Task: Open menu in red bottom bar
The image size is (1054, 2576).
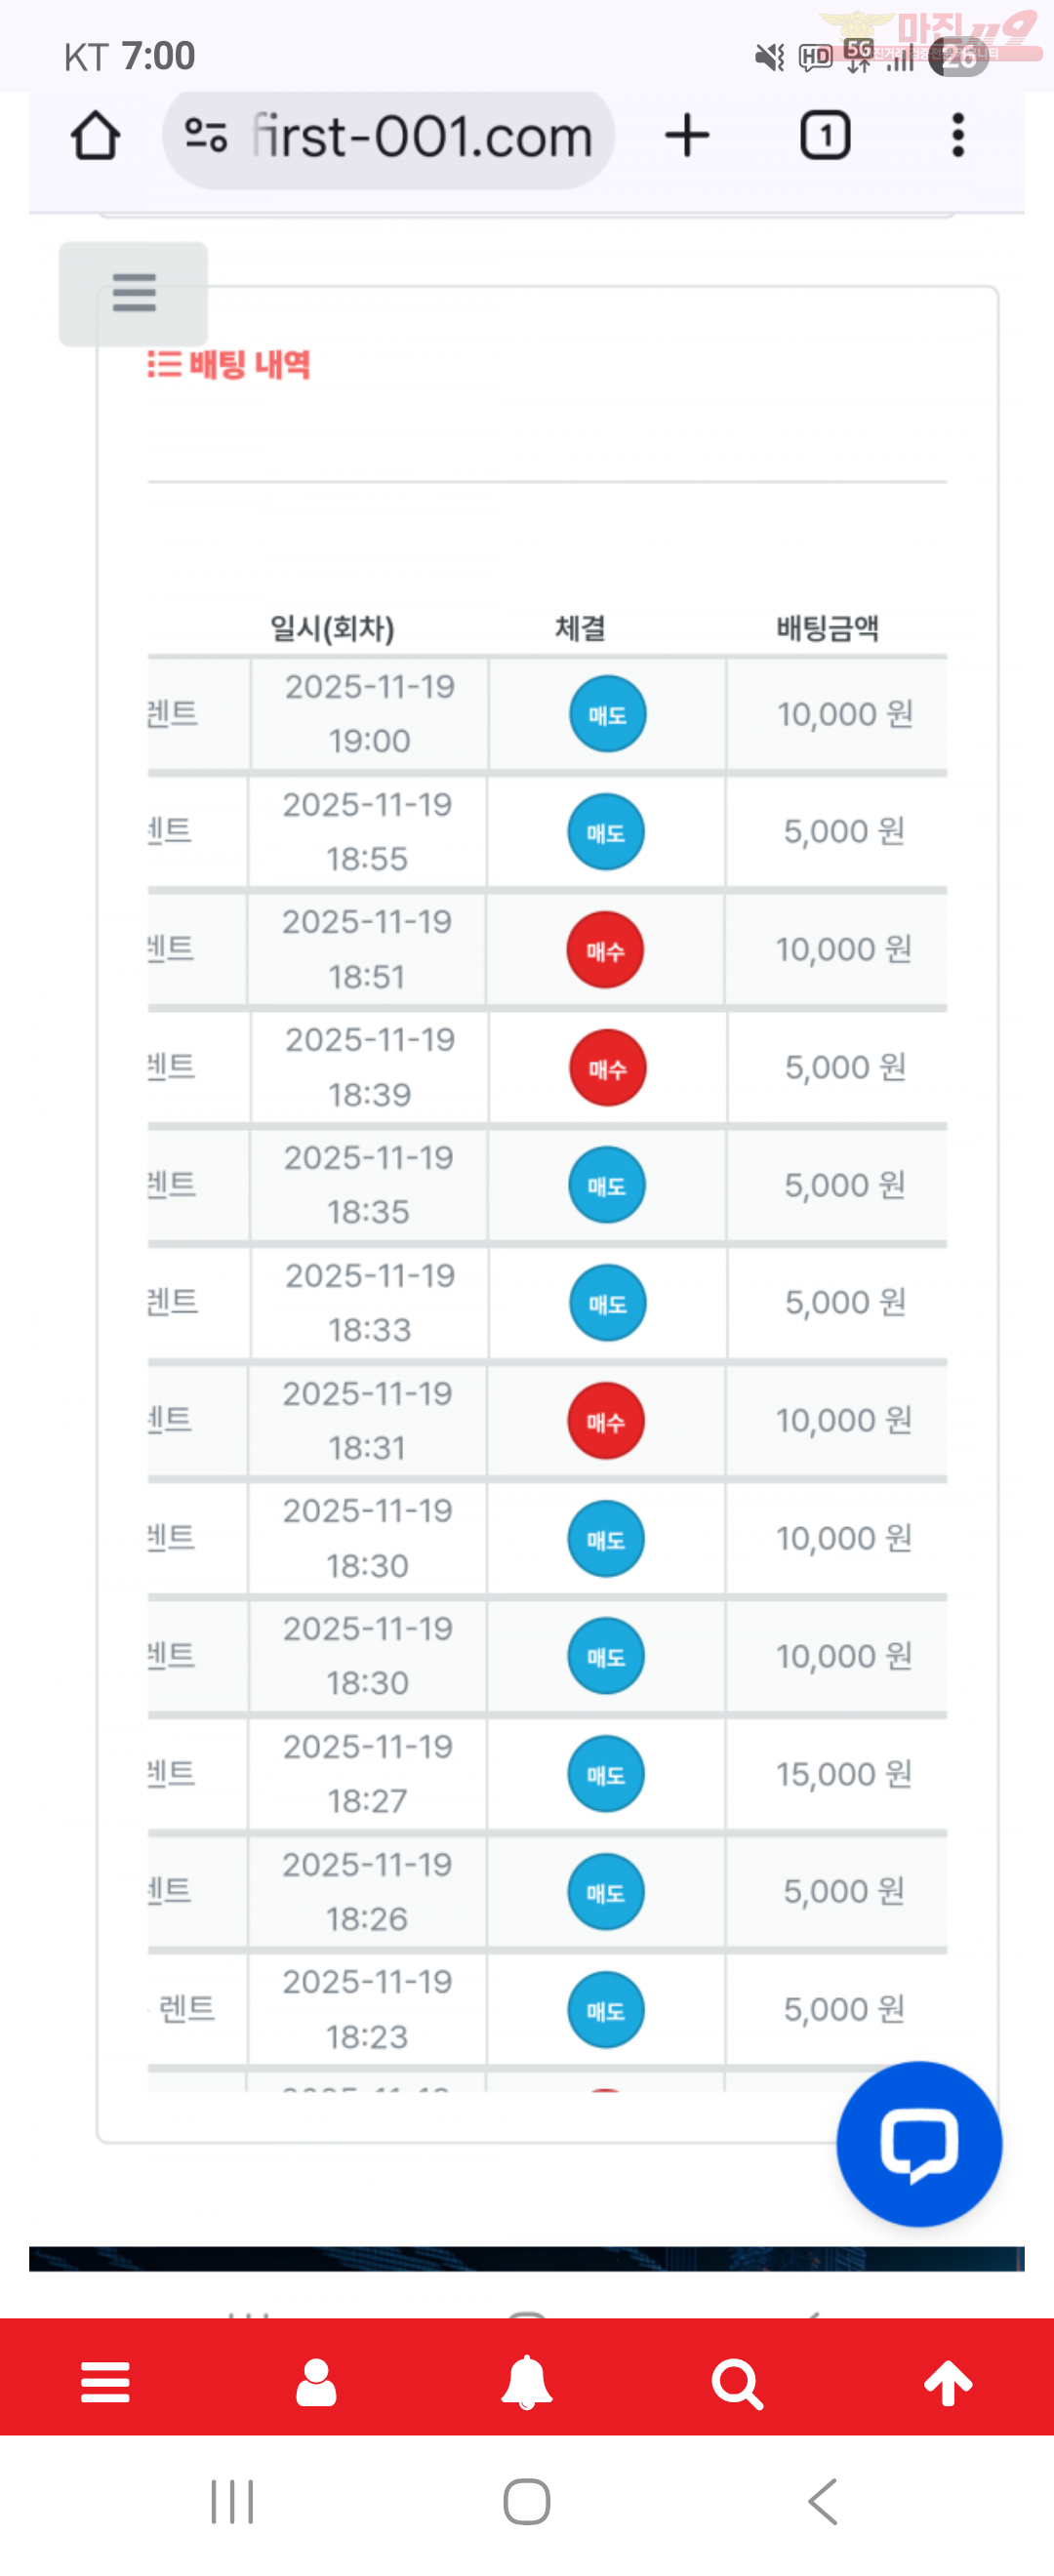Action: point(105,2382)
